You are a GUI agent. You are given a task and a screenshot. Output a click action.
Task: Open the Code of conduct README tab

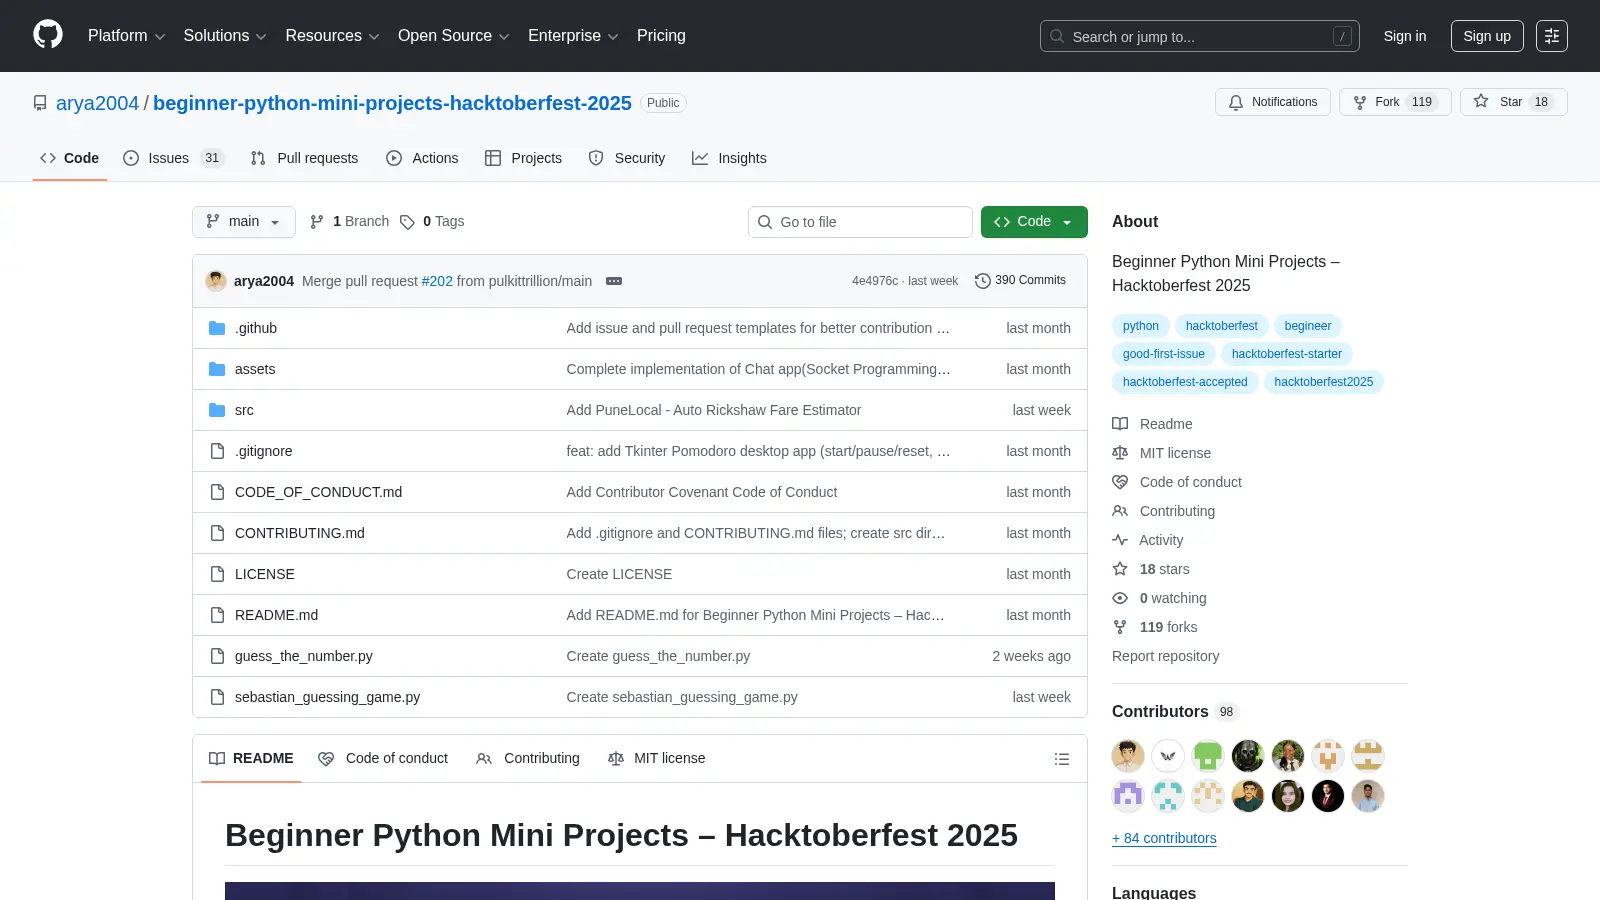point(383,759)
